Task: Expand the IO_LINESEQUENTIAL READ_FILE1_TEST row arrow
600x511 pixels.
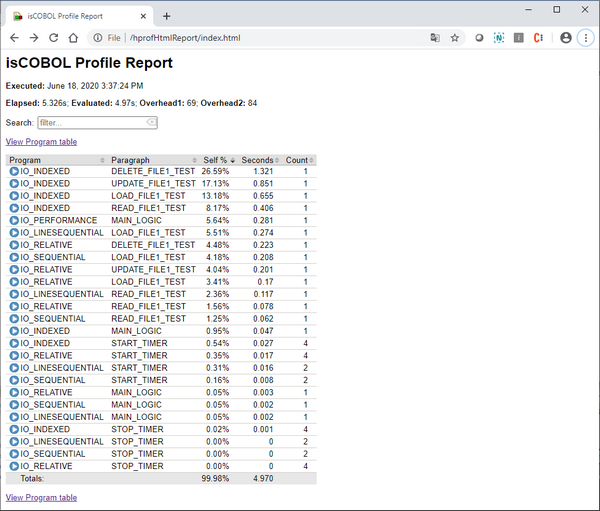Action: (x=14, y=294)
